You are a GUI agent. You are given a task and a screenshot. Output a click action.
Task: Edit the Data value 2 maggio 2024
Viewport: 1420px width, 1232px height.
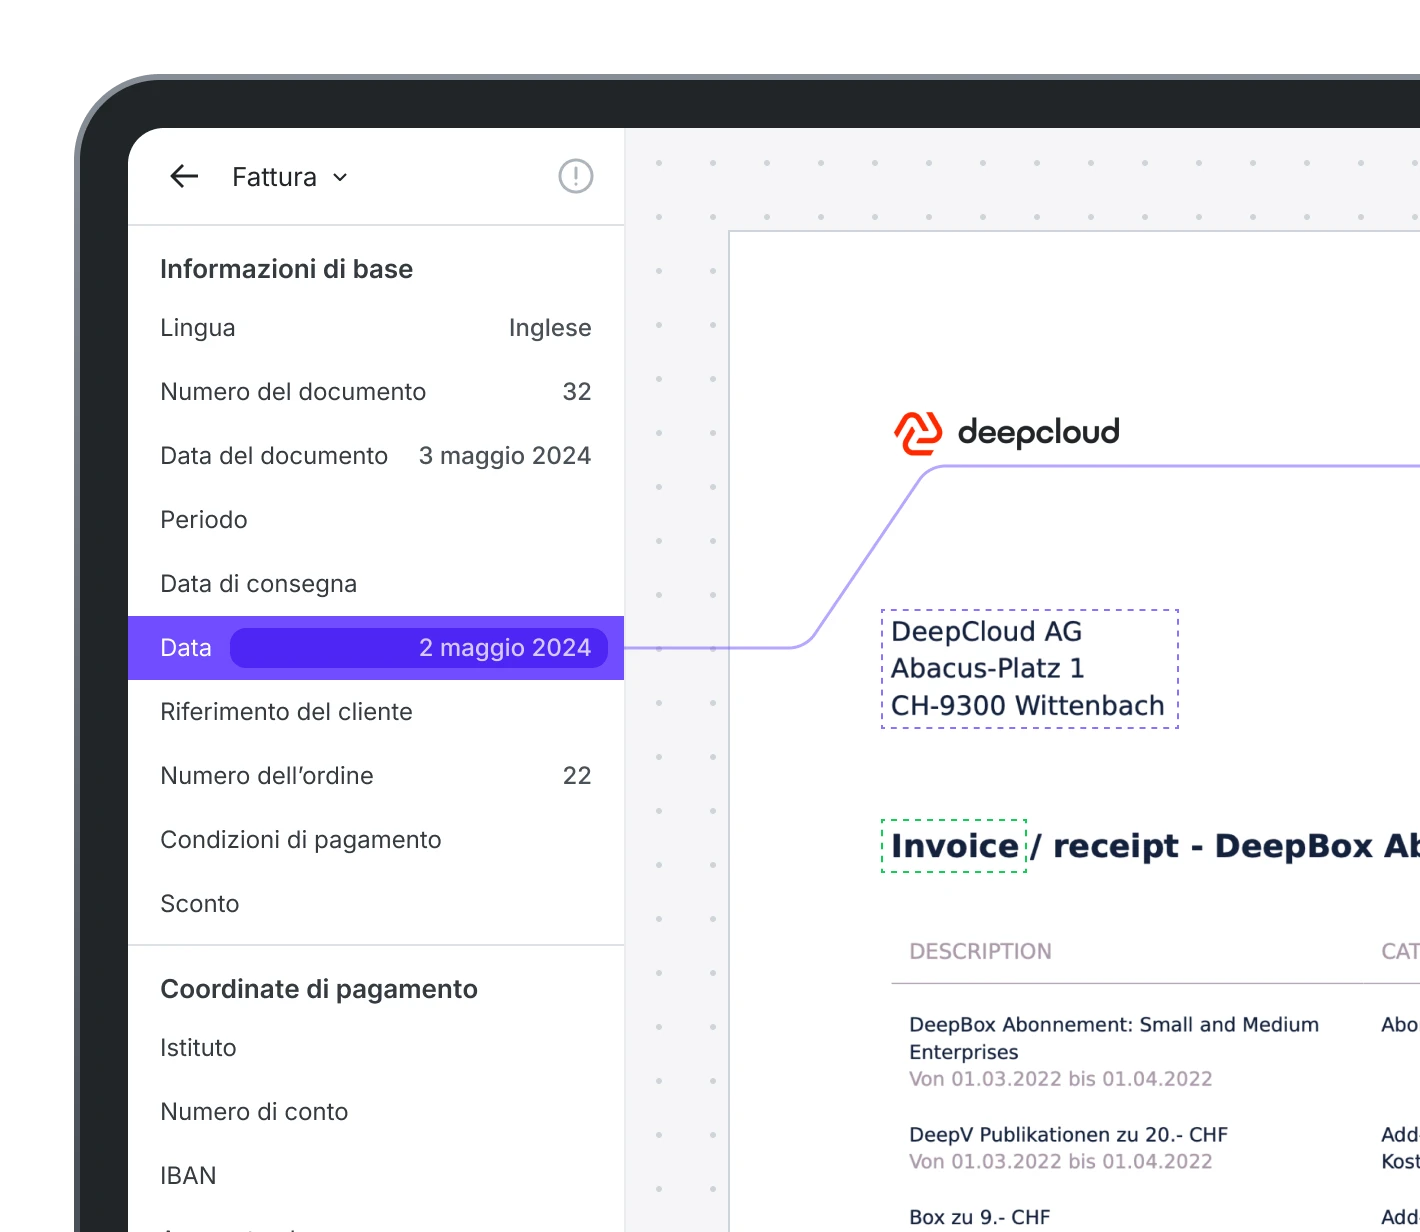(419, 648)
